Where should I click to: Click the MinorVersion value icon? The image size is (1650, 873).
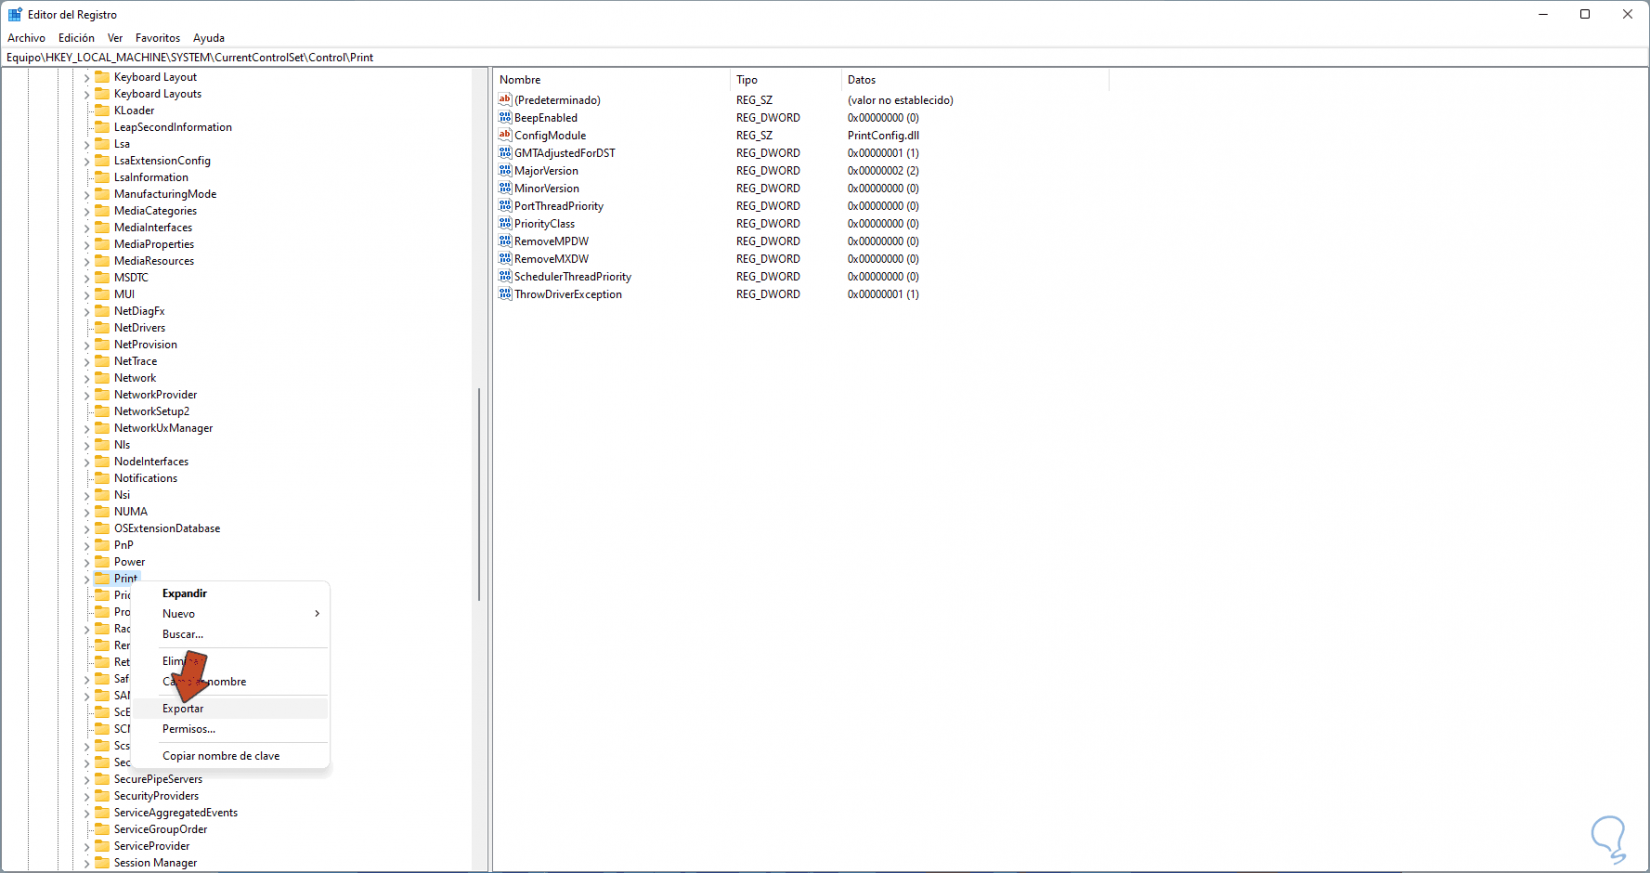point(505,188)
